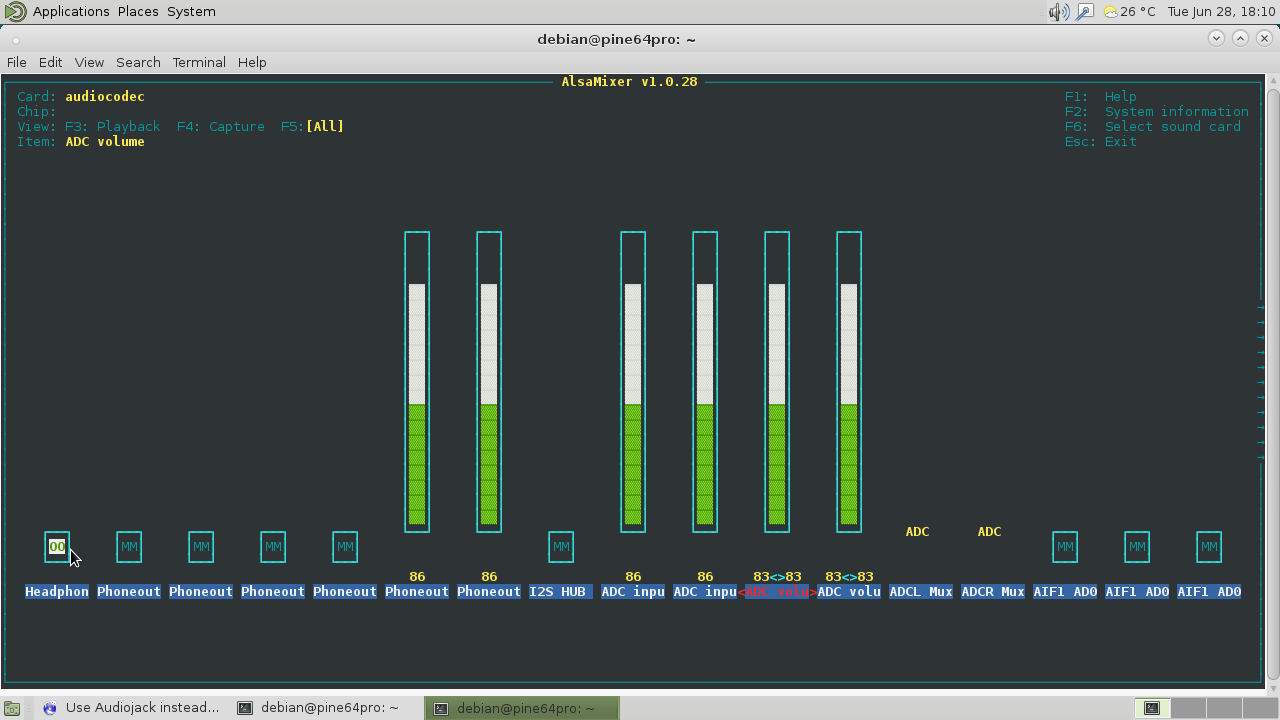Open the System menu
The image size is (1280, 720).
(x=191, y=12)
